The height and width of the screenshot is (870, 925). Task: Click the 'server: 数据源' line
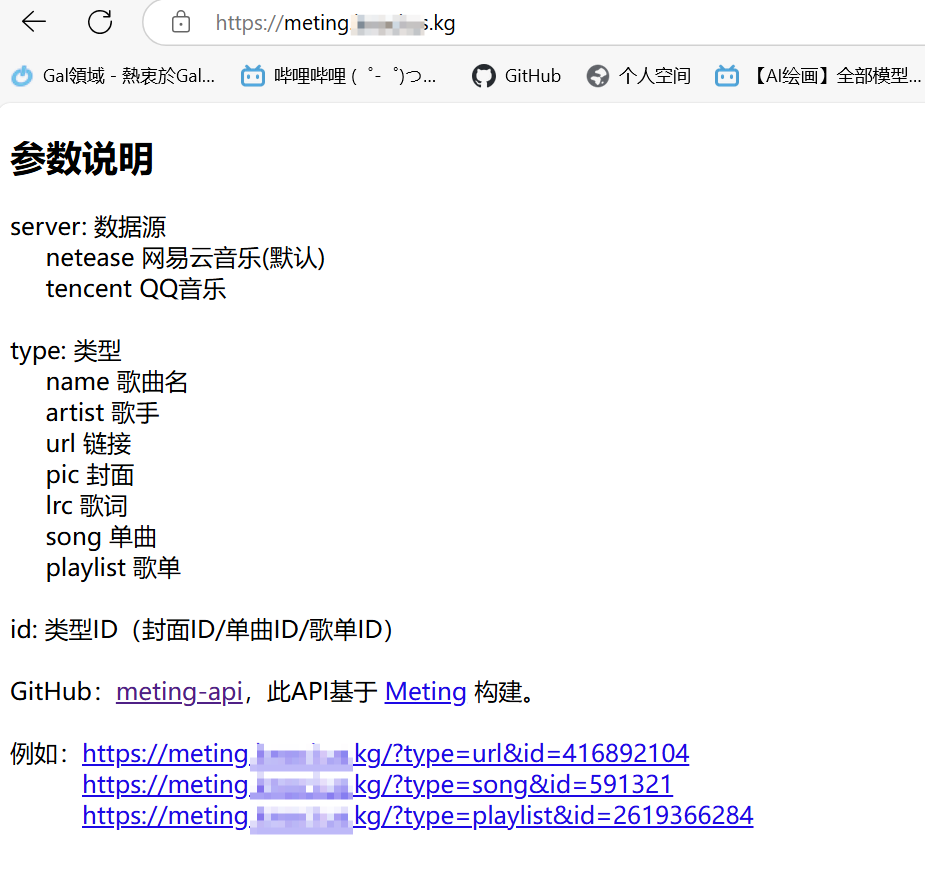[x=88, y=227]
